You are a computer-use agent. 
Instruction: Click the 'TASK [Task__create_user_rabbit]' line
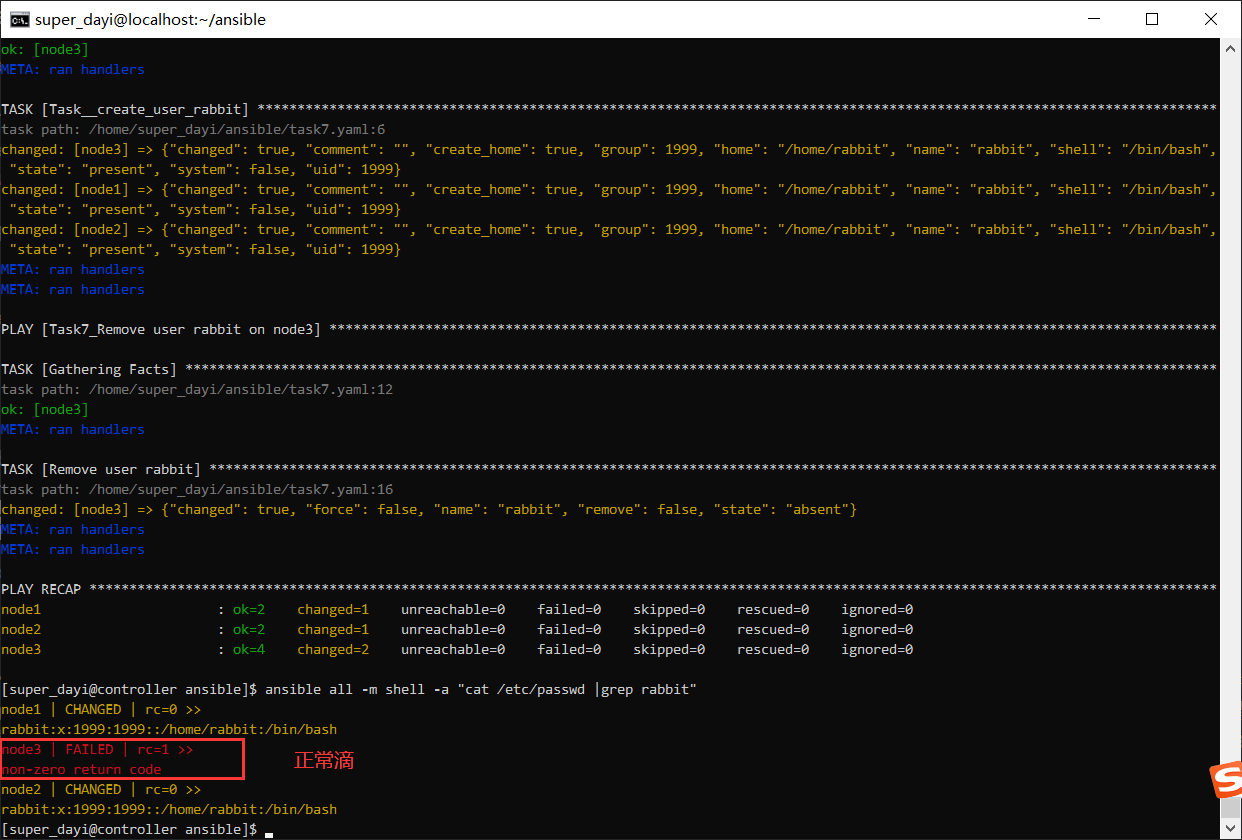click(609, 109)
